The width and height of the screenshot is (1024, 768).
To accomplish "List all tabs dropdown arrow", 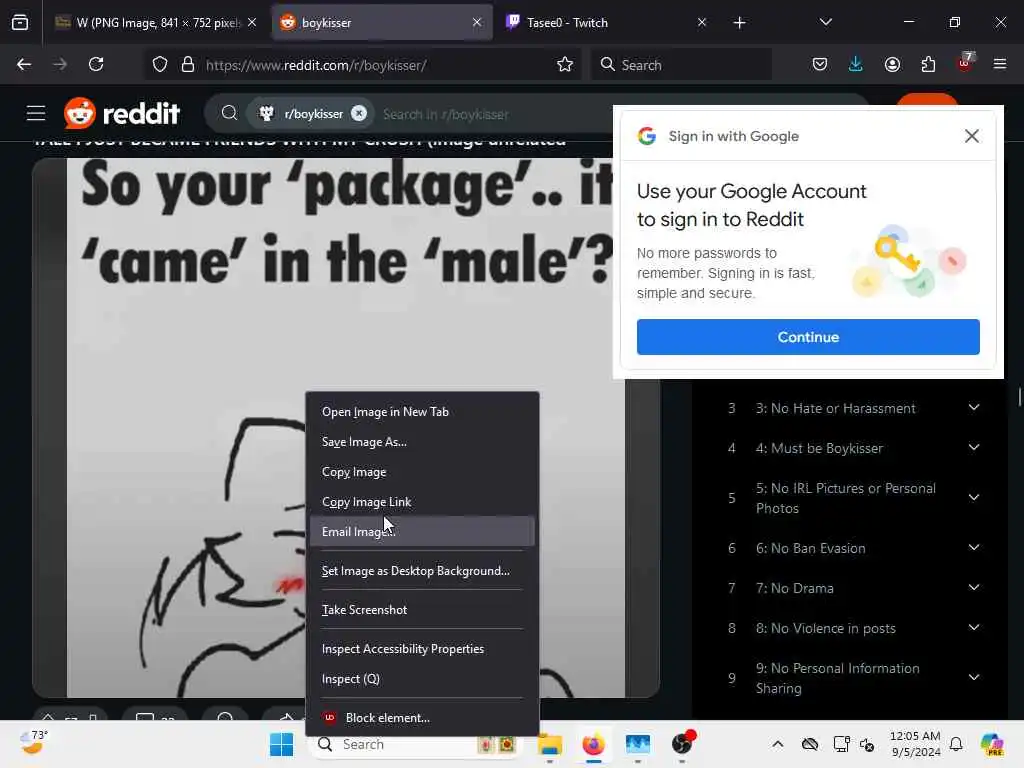I will [825, 22].
